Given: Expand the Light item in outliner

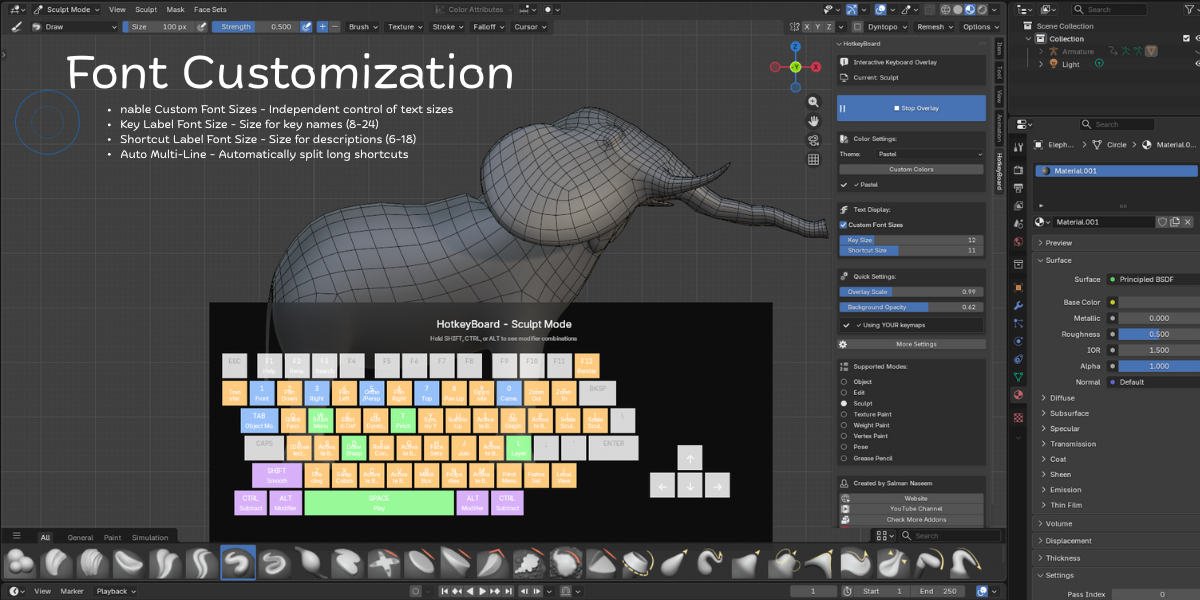Looking at the screenshot, I should [1042, 64].
